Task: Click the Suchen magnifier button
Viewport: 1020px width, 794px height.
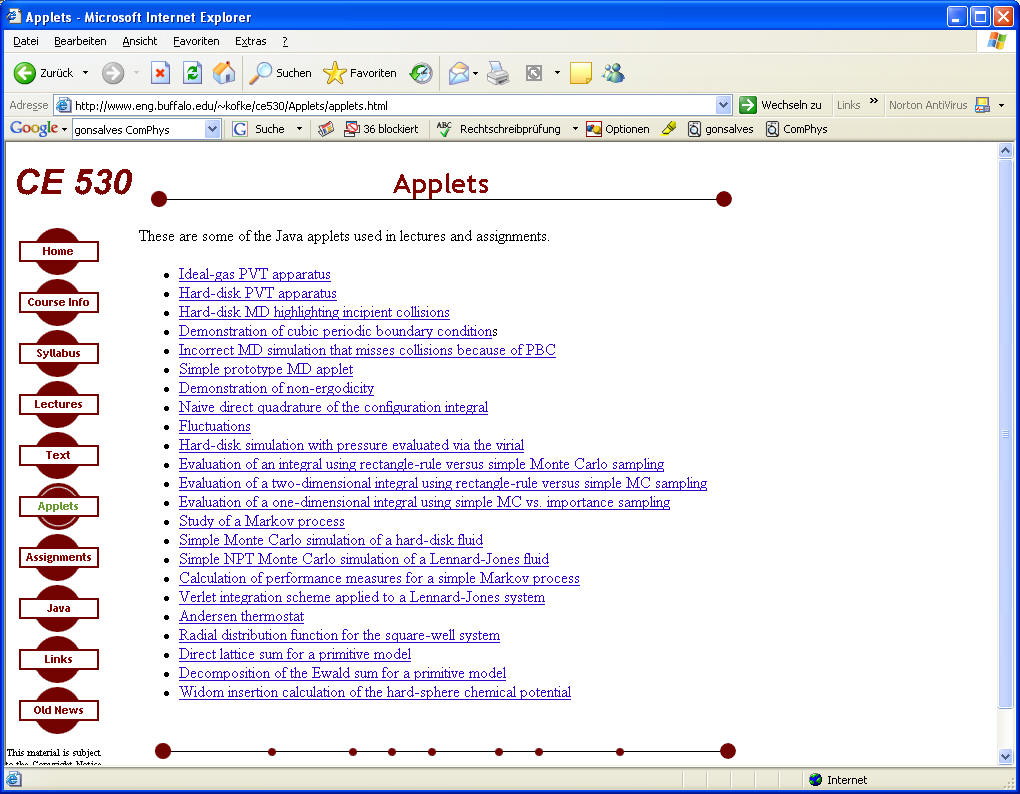Action: [281, 73]
